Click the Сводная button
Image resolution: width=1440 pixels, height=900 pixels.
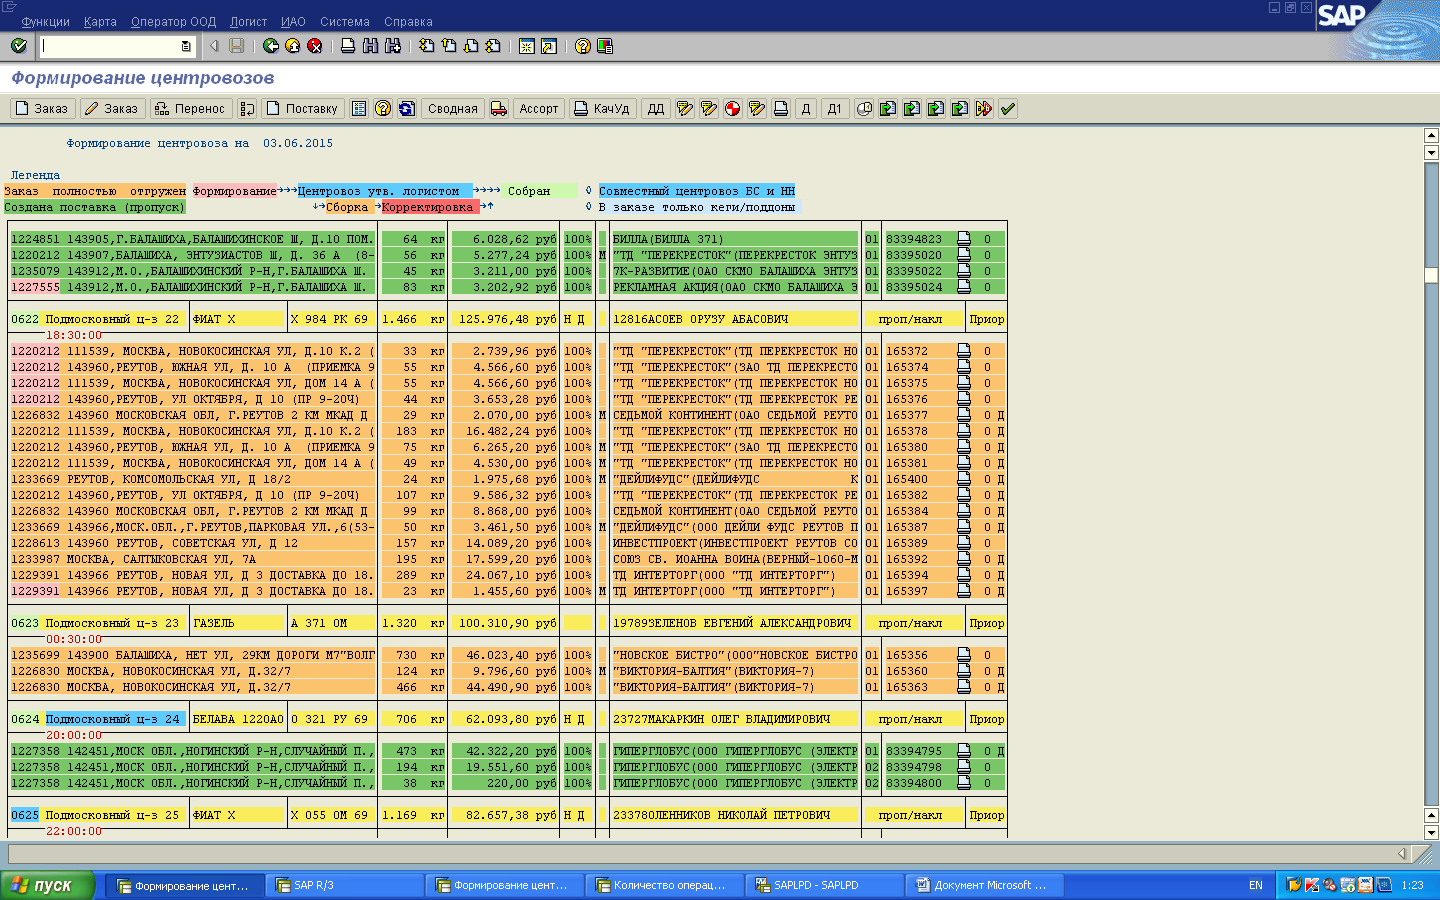(452, 109)
